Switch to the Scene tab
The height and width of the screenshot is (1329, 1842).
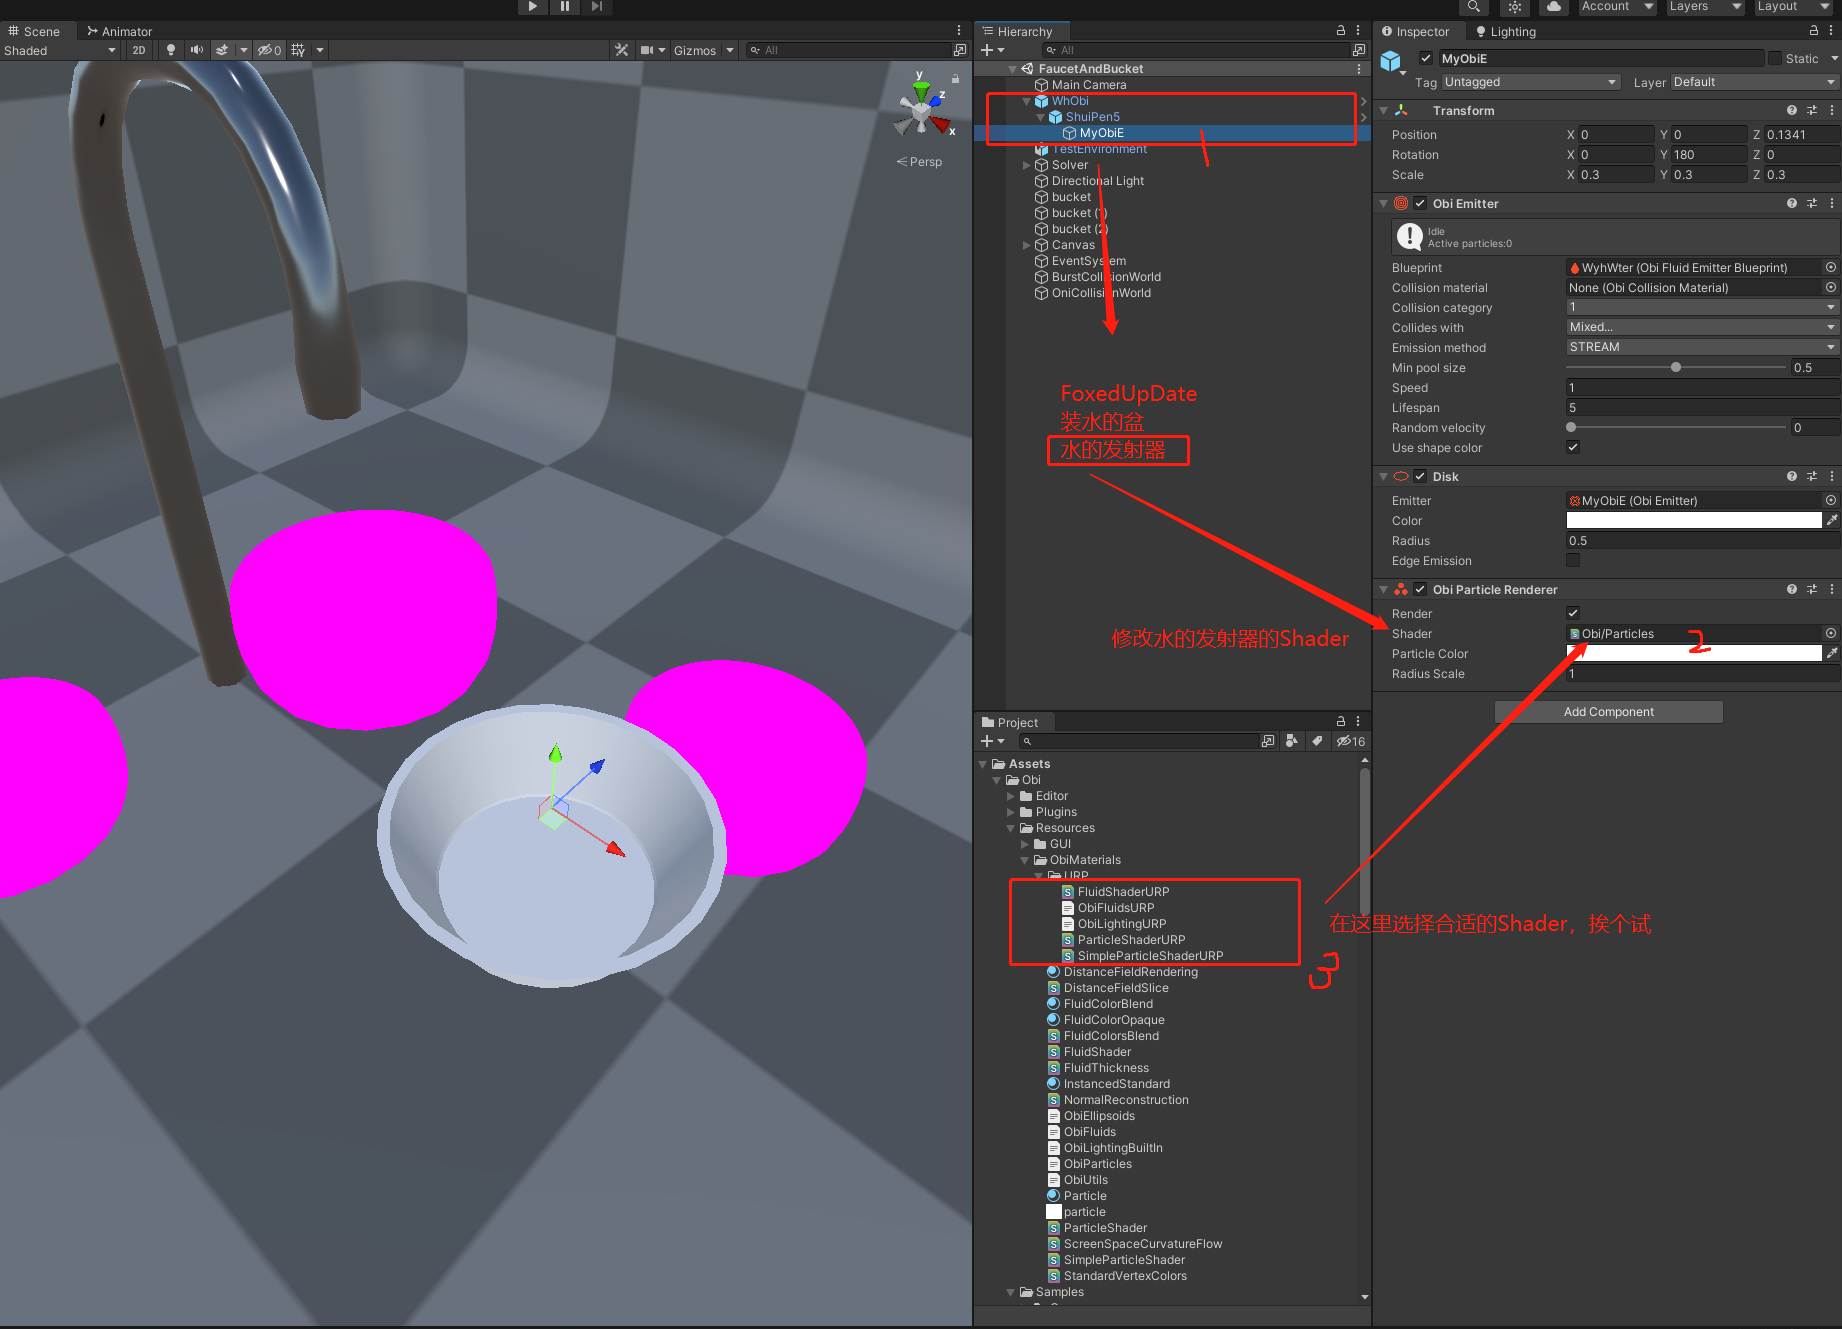coord(34,31)
